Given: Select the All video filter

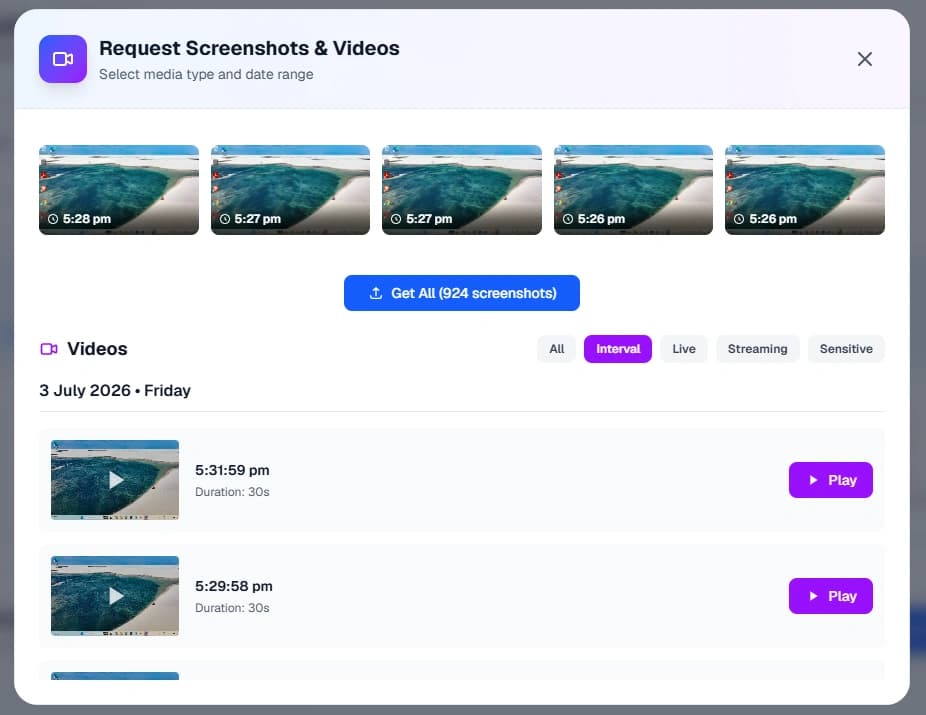Looking at the screenshot, I should pos(556,349).
